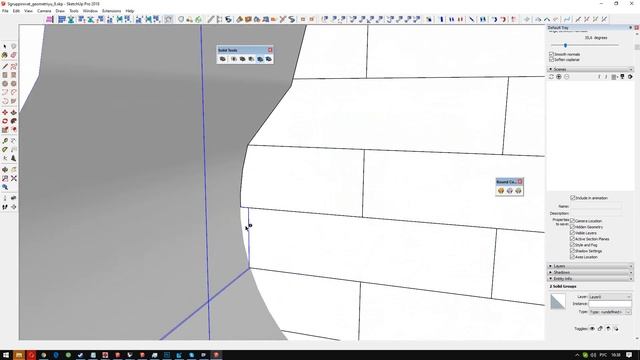The width and height of the screenshot is (640, 360).
Task: Open scenes details menu arrow
Action: (x=630, y=77)
